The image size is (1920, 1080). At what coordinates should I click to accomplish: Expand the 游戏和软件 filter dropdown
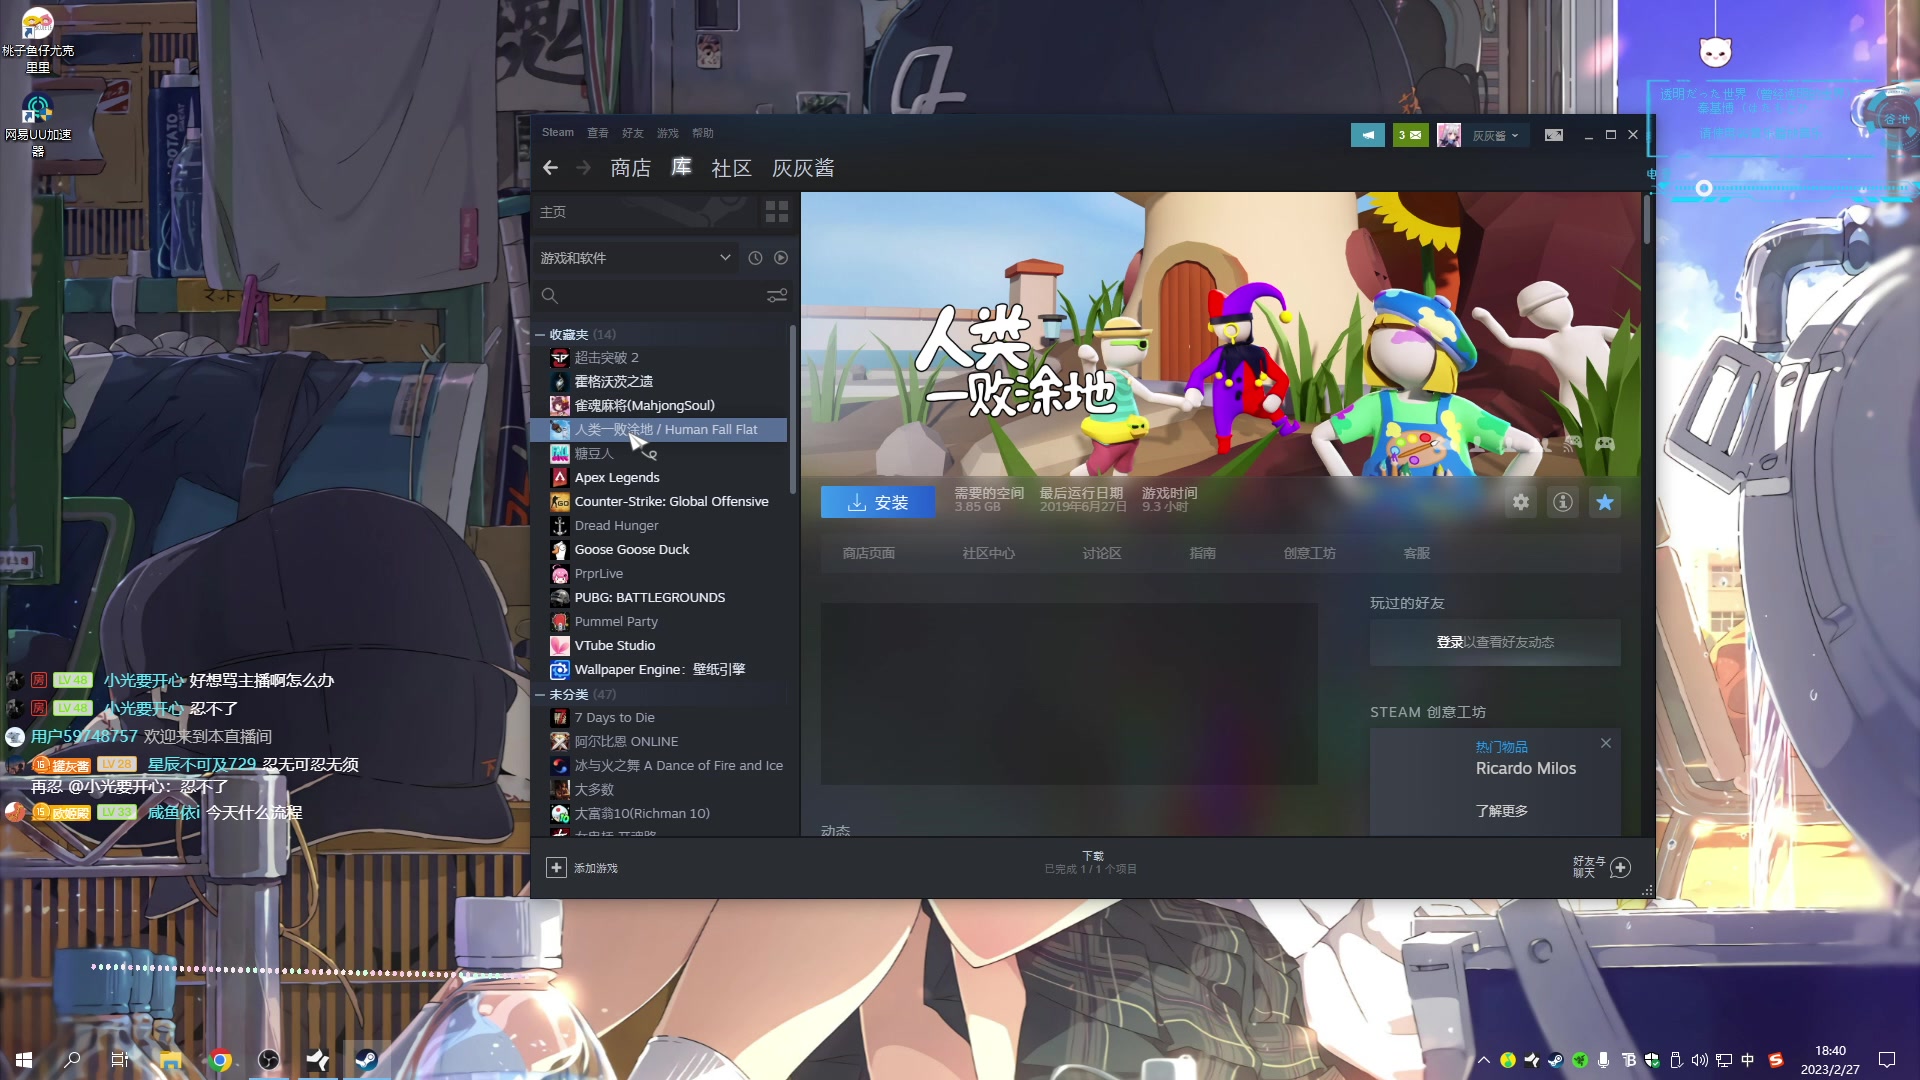coord(635,258)
